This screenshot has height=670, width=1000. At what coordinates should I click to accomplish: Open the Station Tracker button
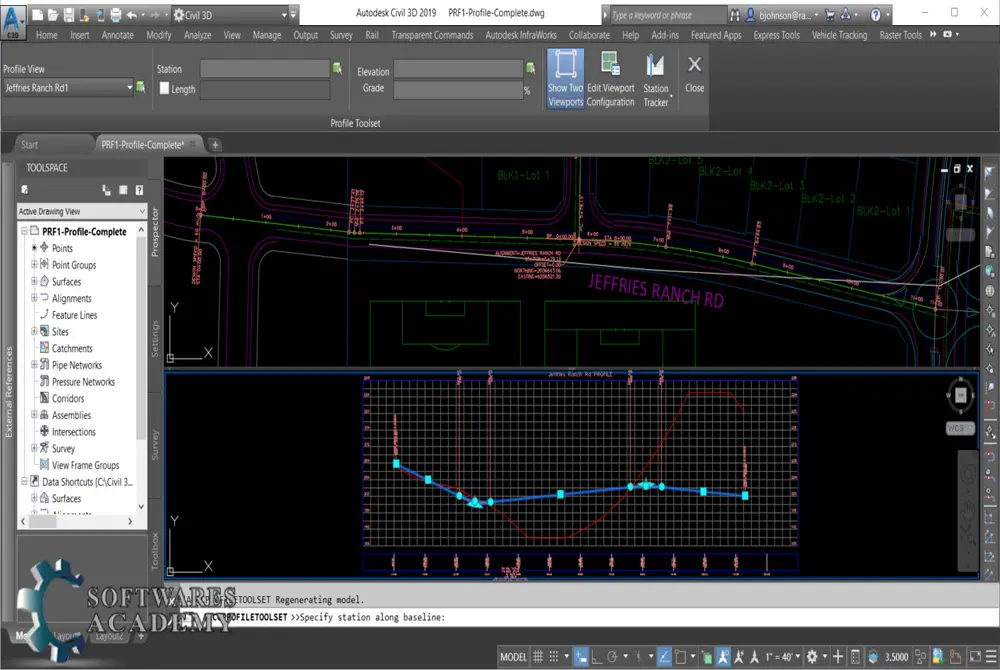coord(656,78)
